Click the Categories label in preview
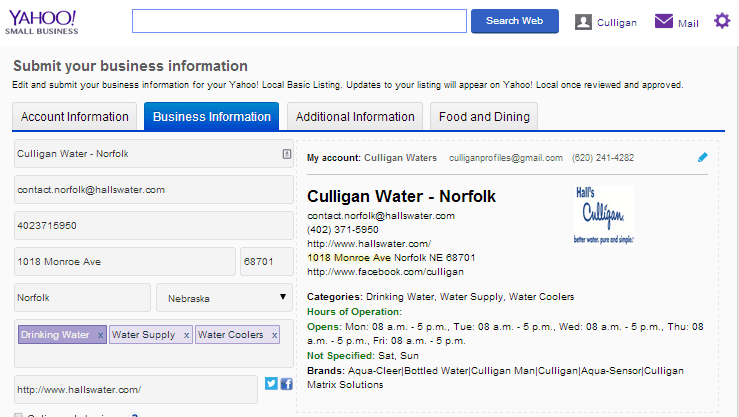Viewport: 739px width, 417px height. point(335,297)
